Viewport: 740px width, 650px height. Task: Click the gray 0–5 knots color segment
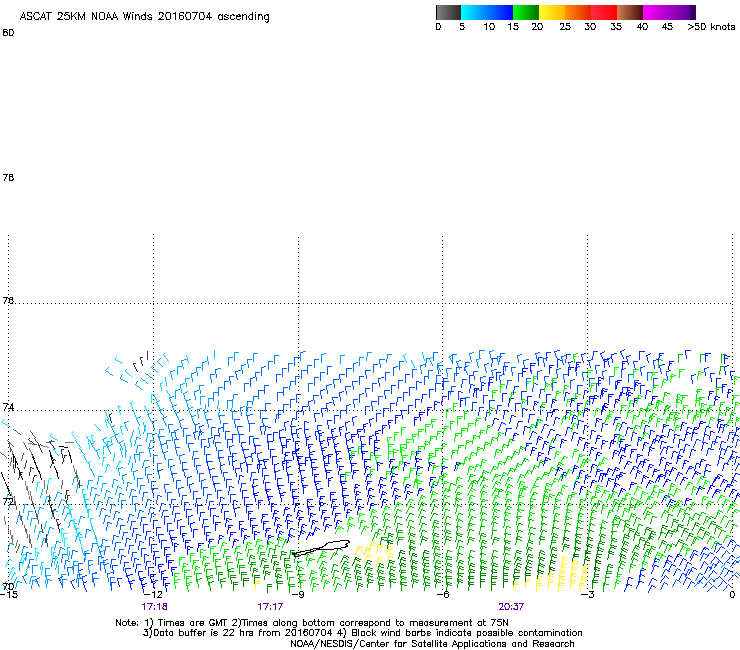pyautogui.click(x=448, y=12)
